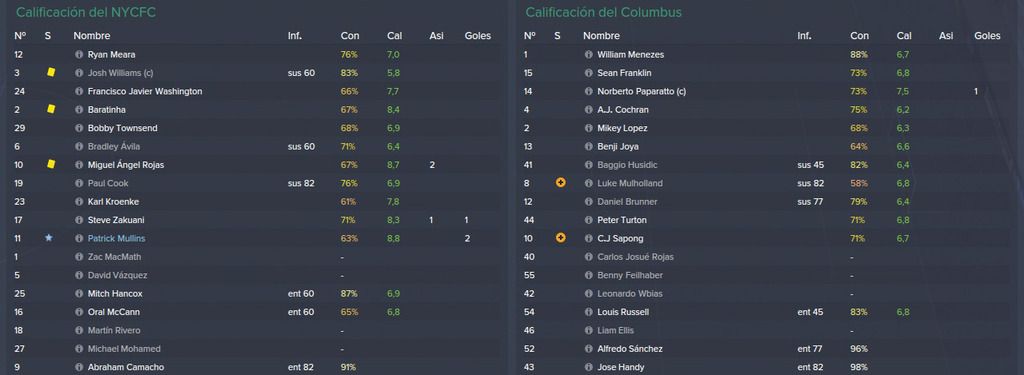Sort NYCFC table by Cal column
Screen dimensions: 1024x375
coord(394,36)
